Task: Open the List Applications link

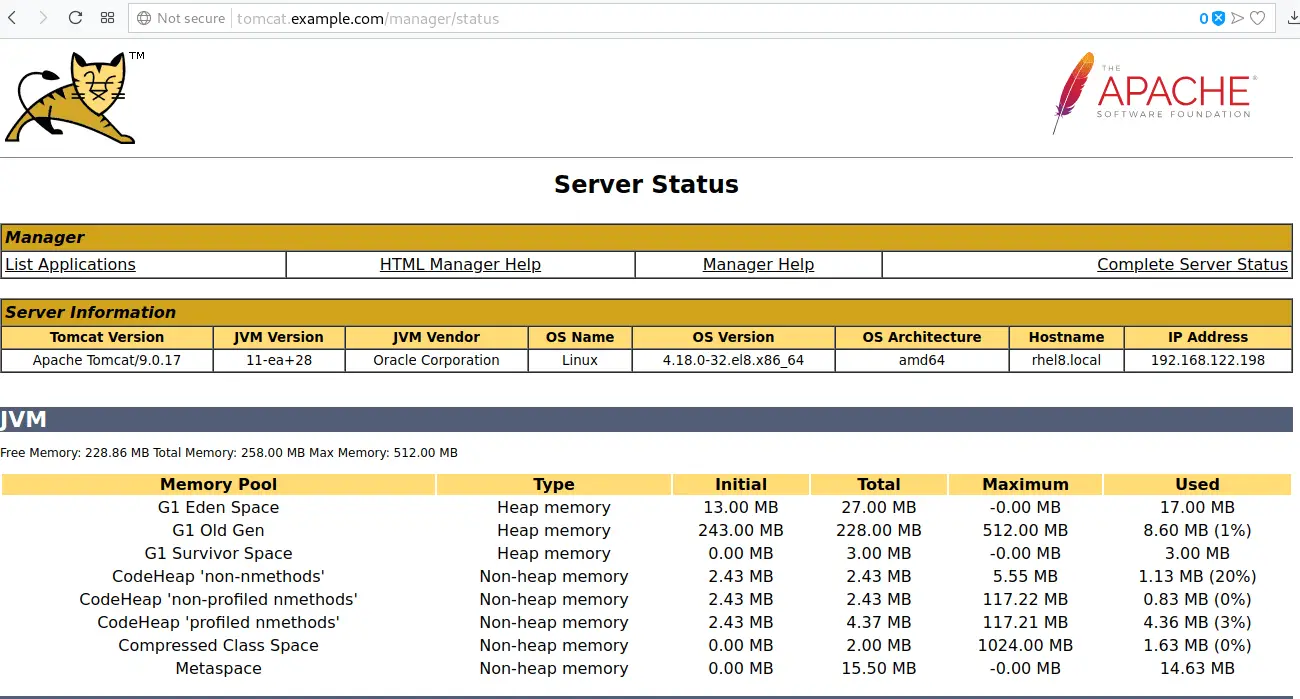Action: click(x=70, y=264)
